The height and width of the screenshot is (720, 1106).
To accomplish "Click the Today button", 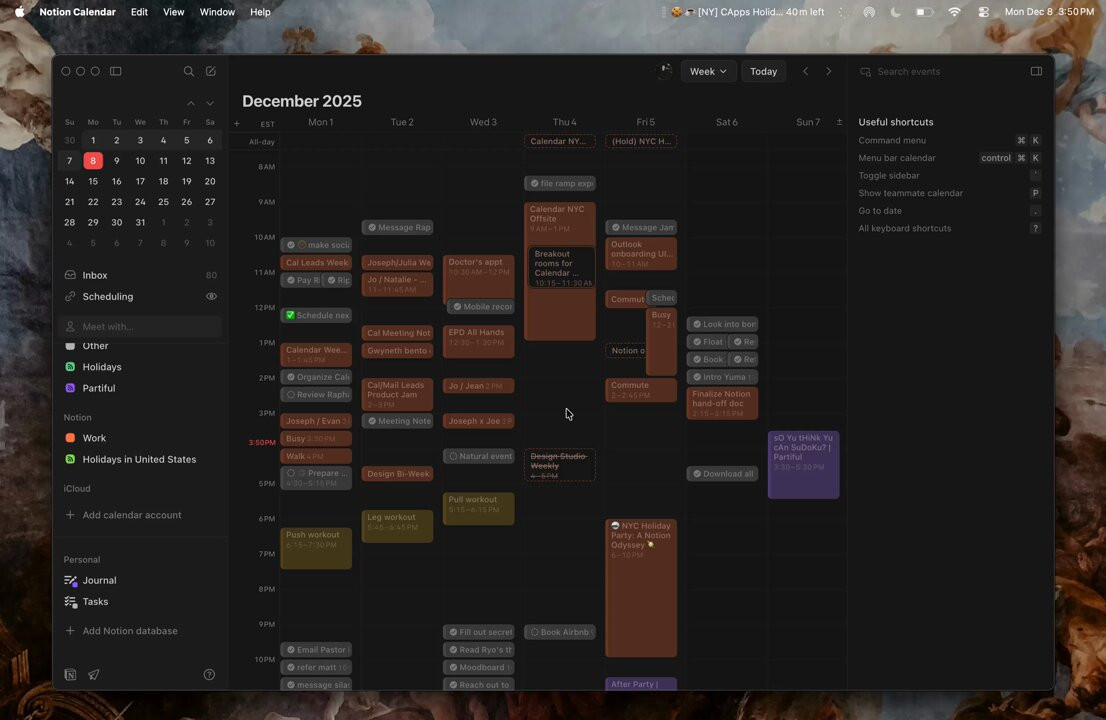I will coord(763,71).
